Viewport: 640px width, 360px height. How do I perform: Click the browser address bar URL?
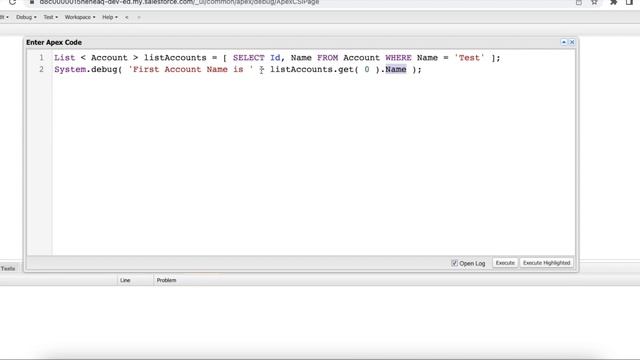[x=179, y=2]
